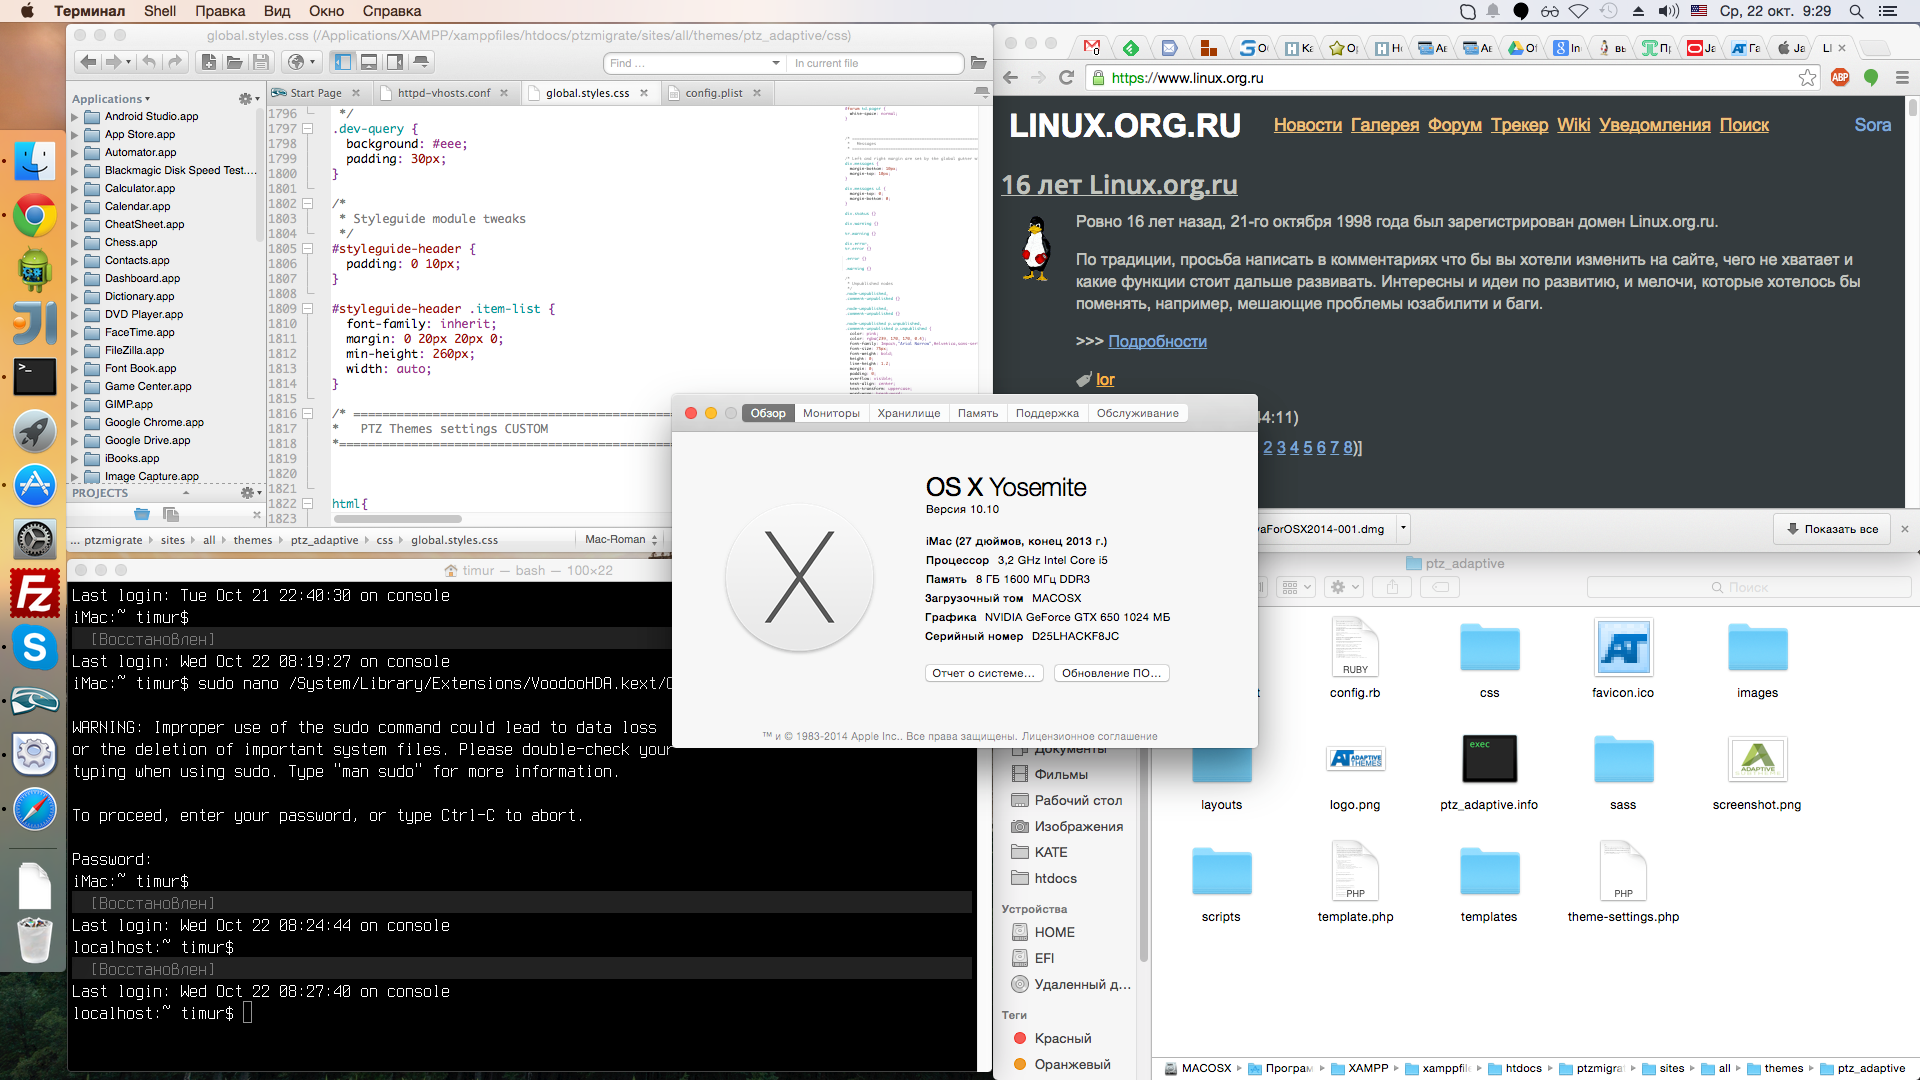
Task: Open Chrome hamburger menu
Action: coord(1902,78)
